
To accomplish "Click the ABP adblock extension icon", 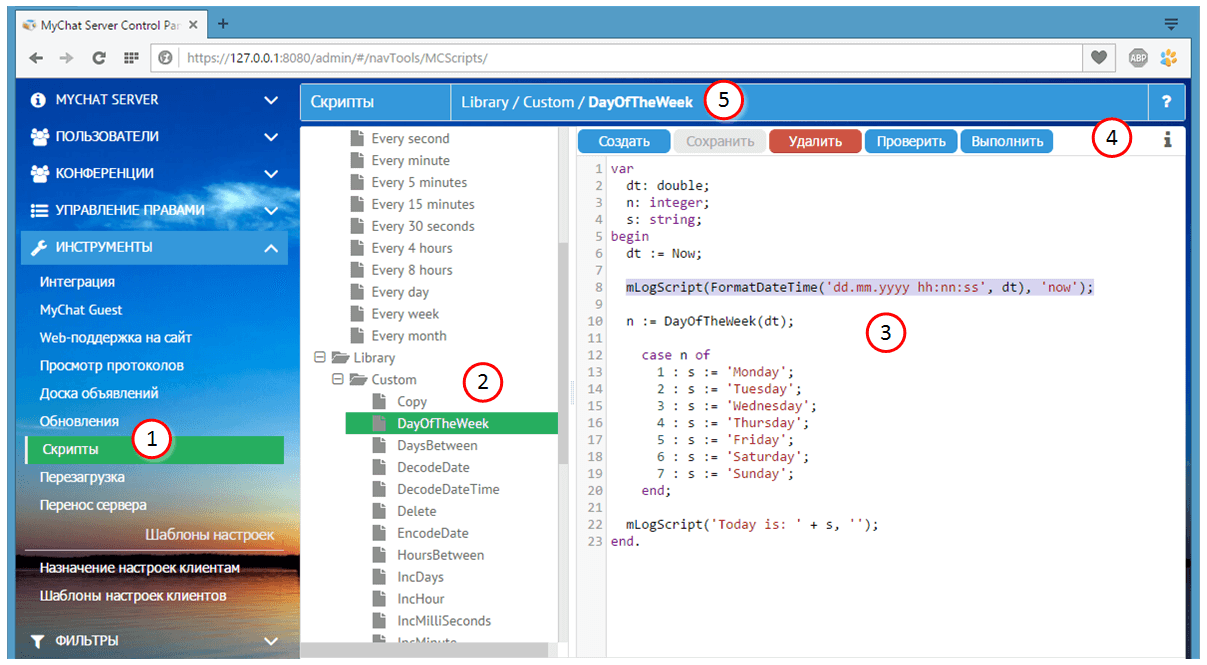I will point(1138,58).
